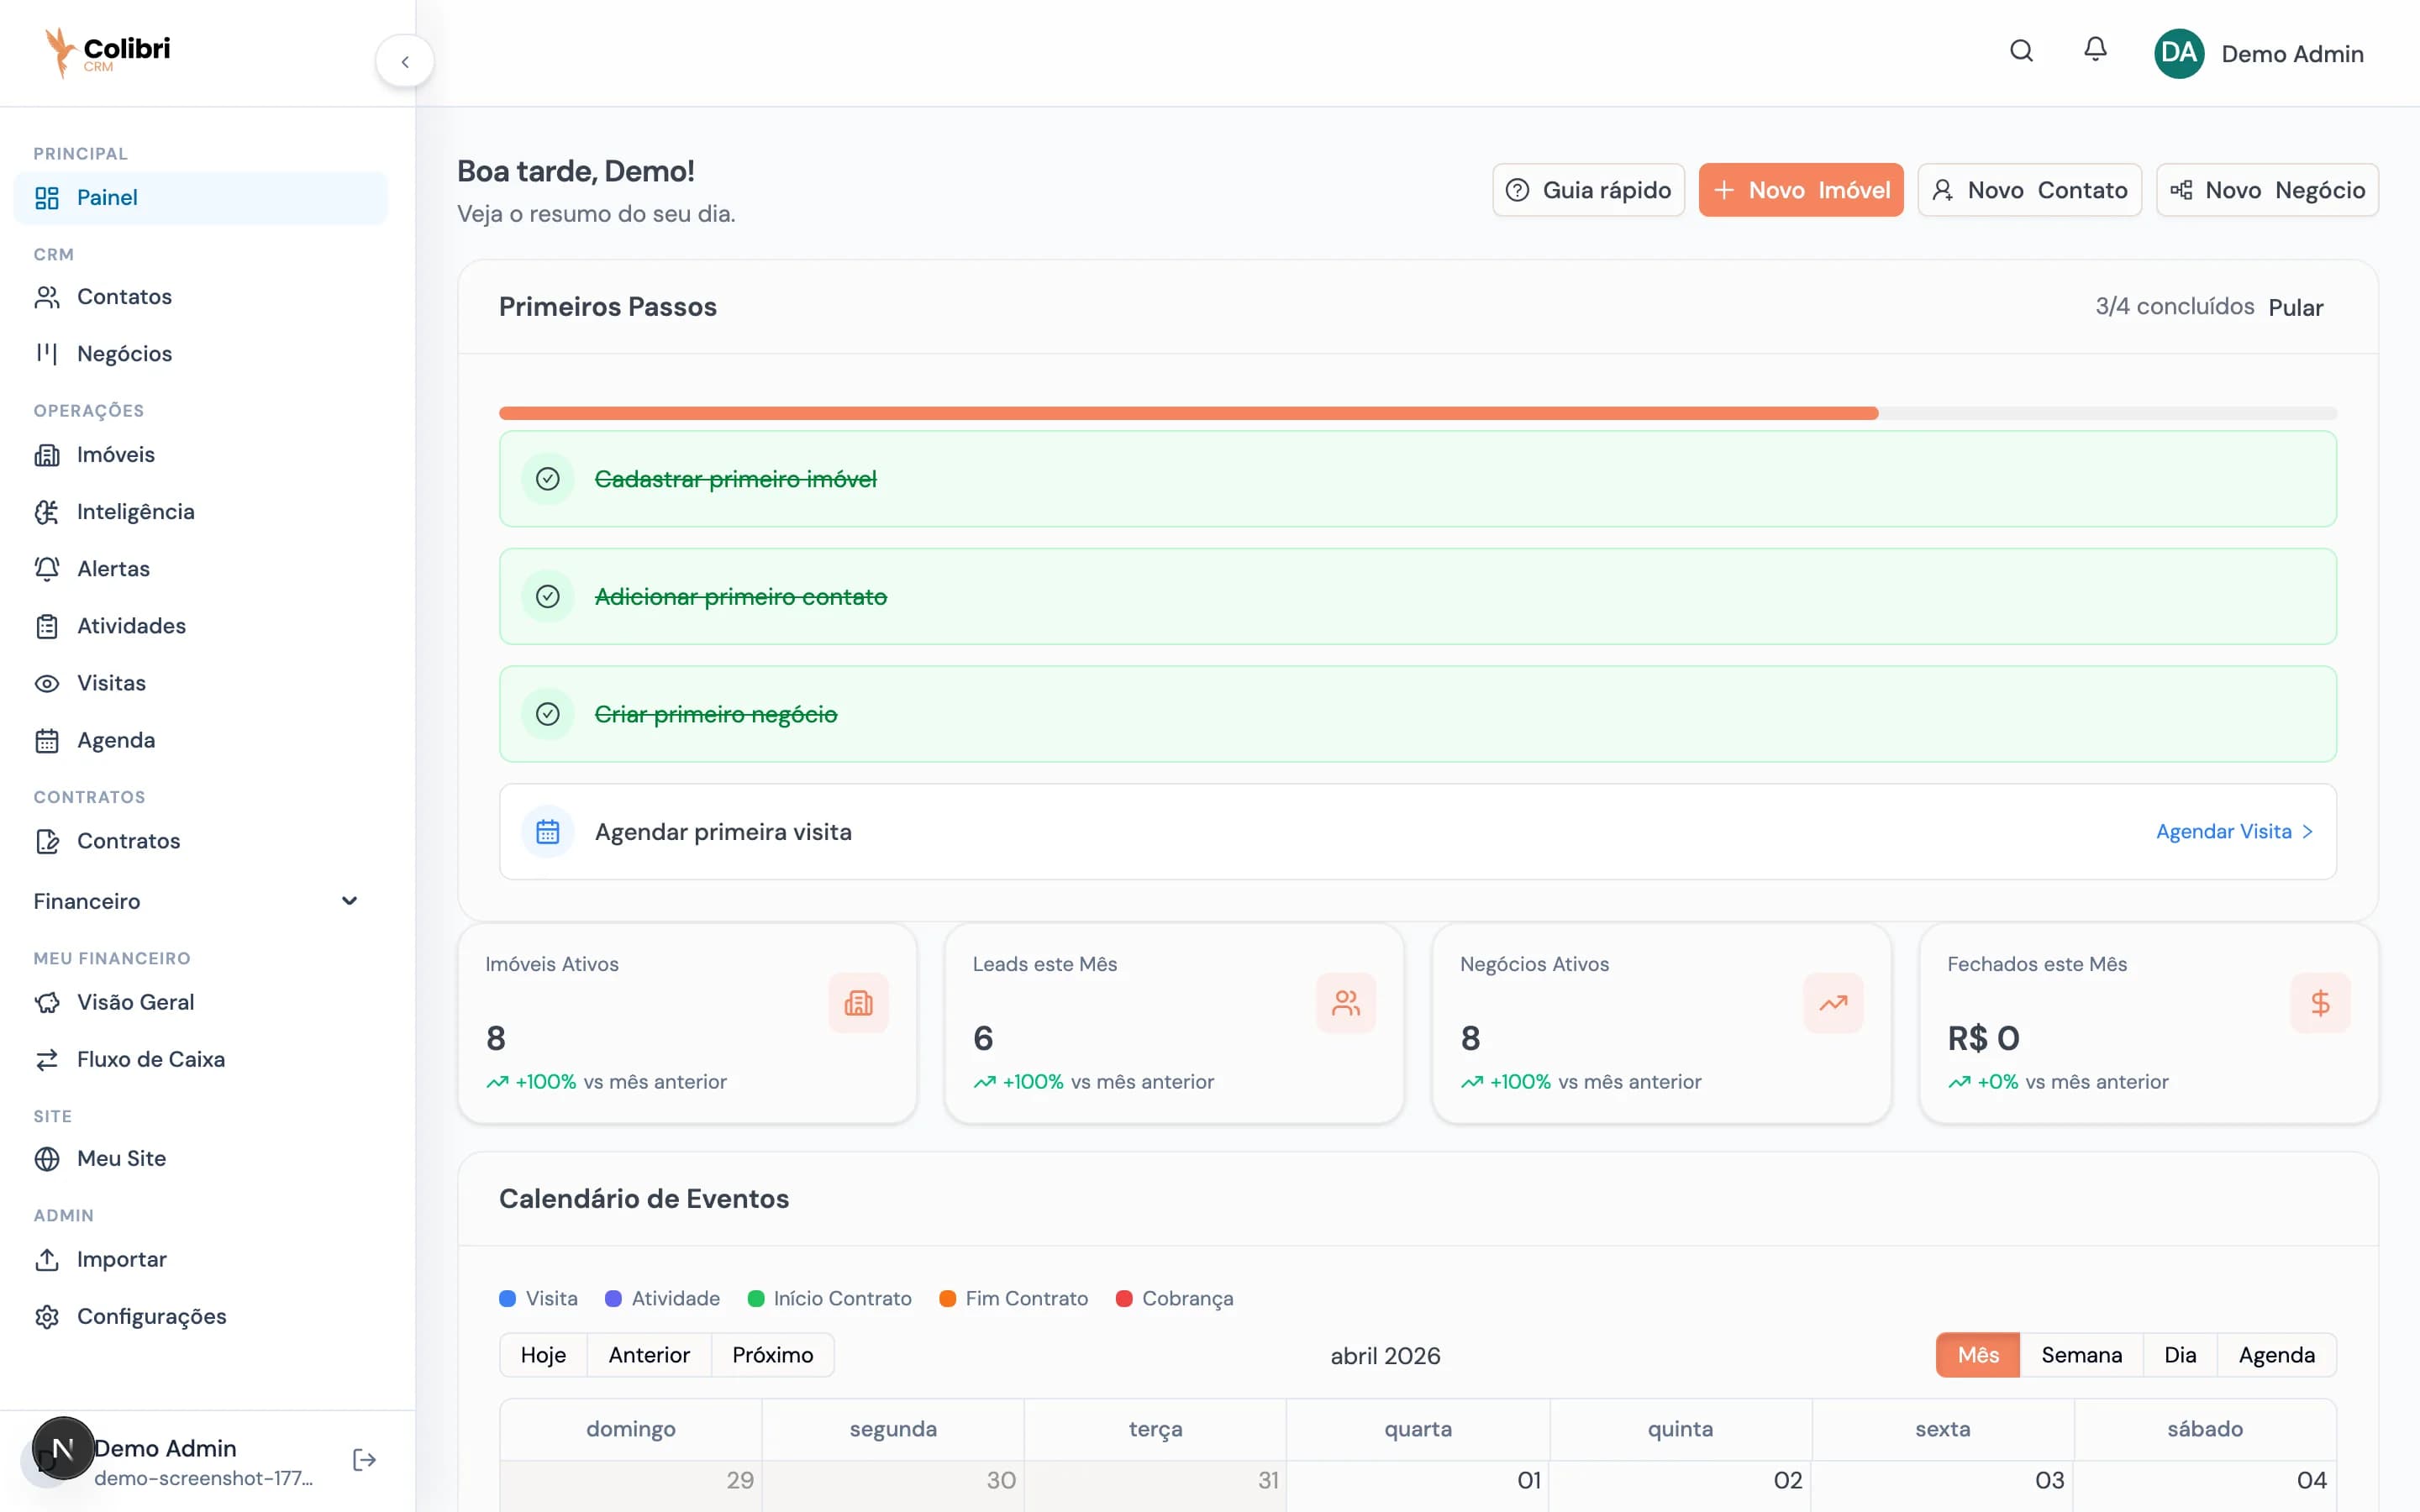Select the Inteligência sidebar icon
The width and height of the screenshot is (2420, 1512).
point(47,511)
